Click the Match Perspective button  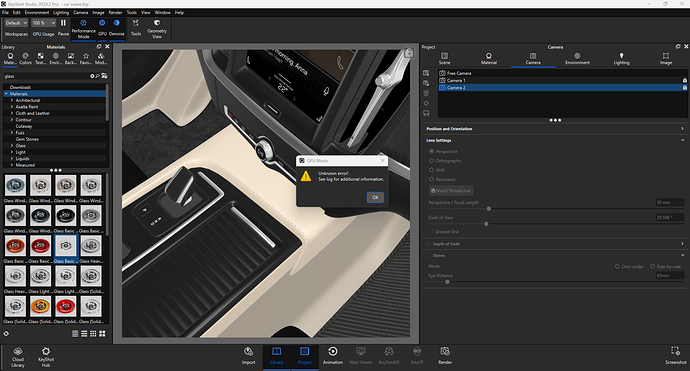point(451,191)
